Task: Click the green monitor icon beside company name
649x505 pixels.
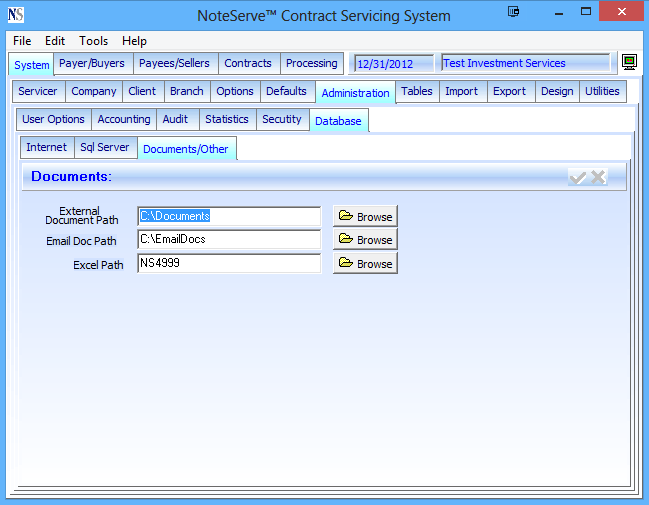Action: (628, 63)
